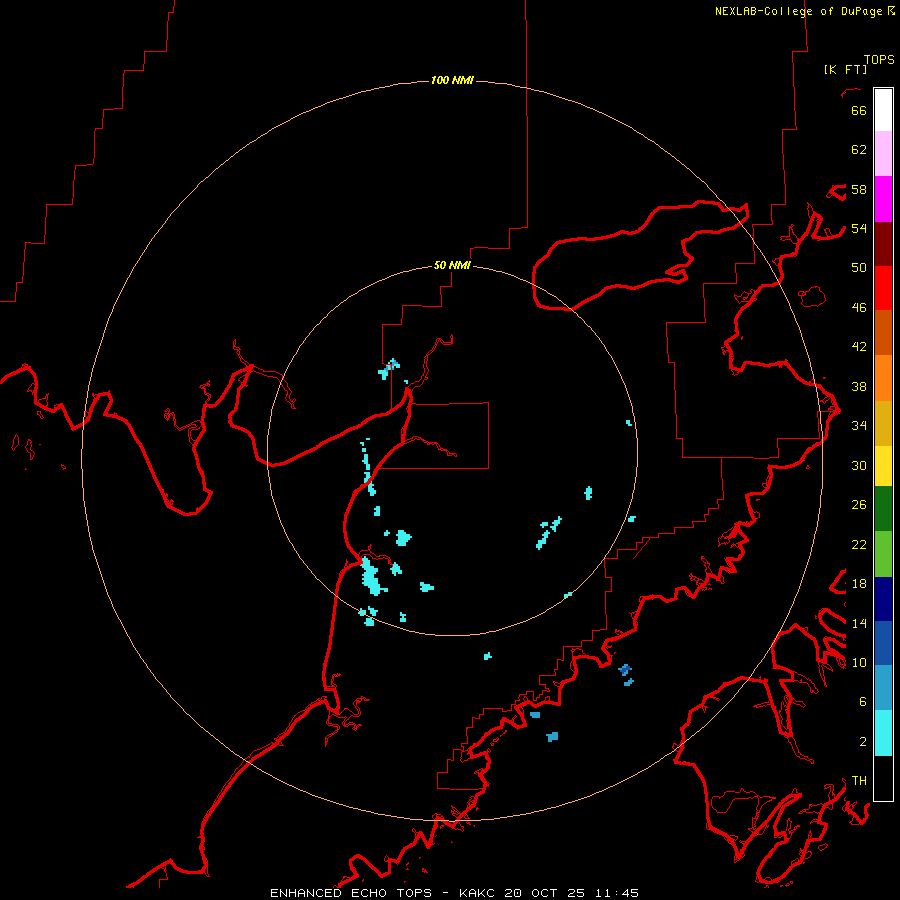Click the legend value 30
This screenshot has width=900, height=900.
coord(859,465)
